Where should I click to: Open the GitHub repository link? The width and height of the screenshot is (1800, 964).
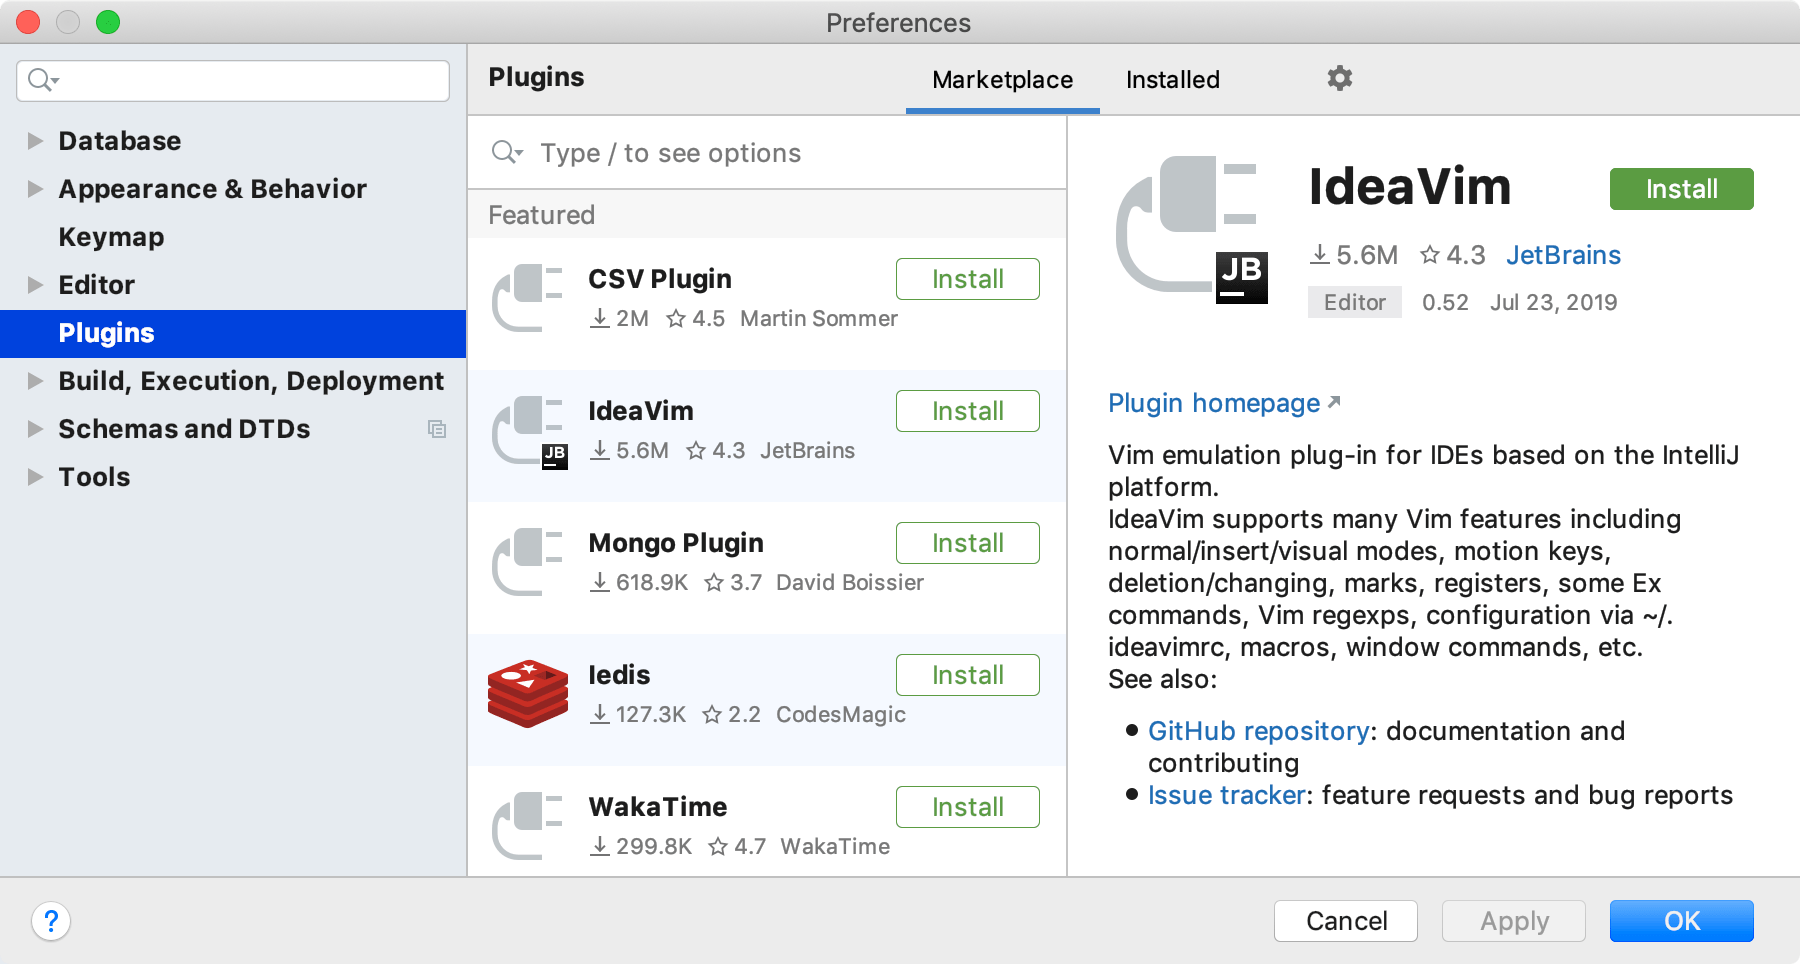click(1257, 731)
